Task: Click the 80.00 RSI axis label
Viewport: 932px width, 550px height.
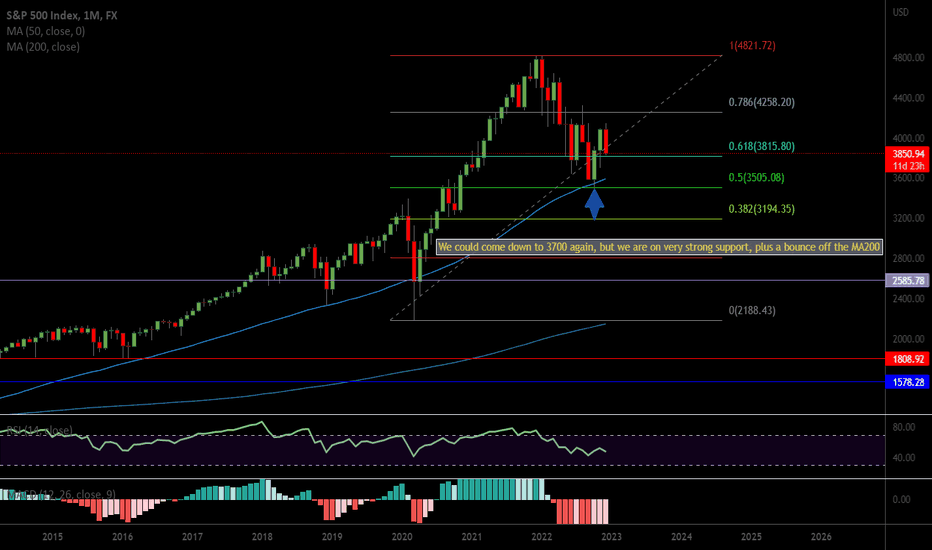Action: point(903,427)
